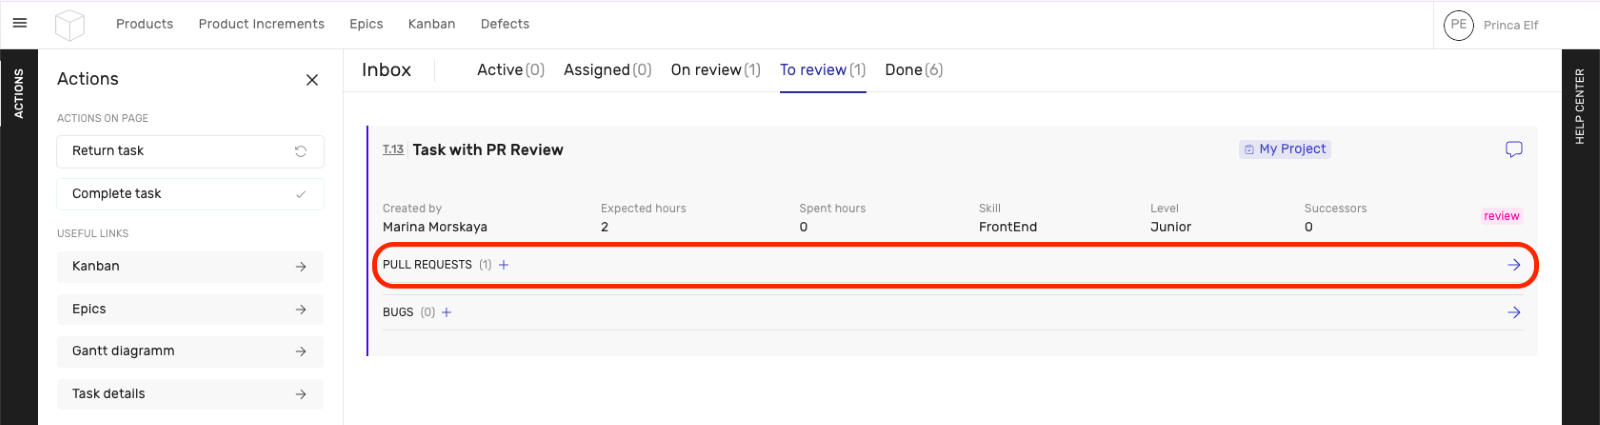The height and width of the screenshot is (425, 1600).
Task: Open the hamburger menu icon
Action: [19, 23]
